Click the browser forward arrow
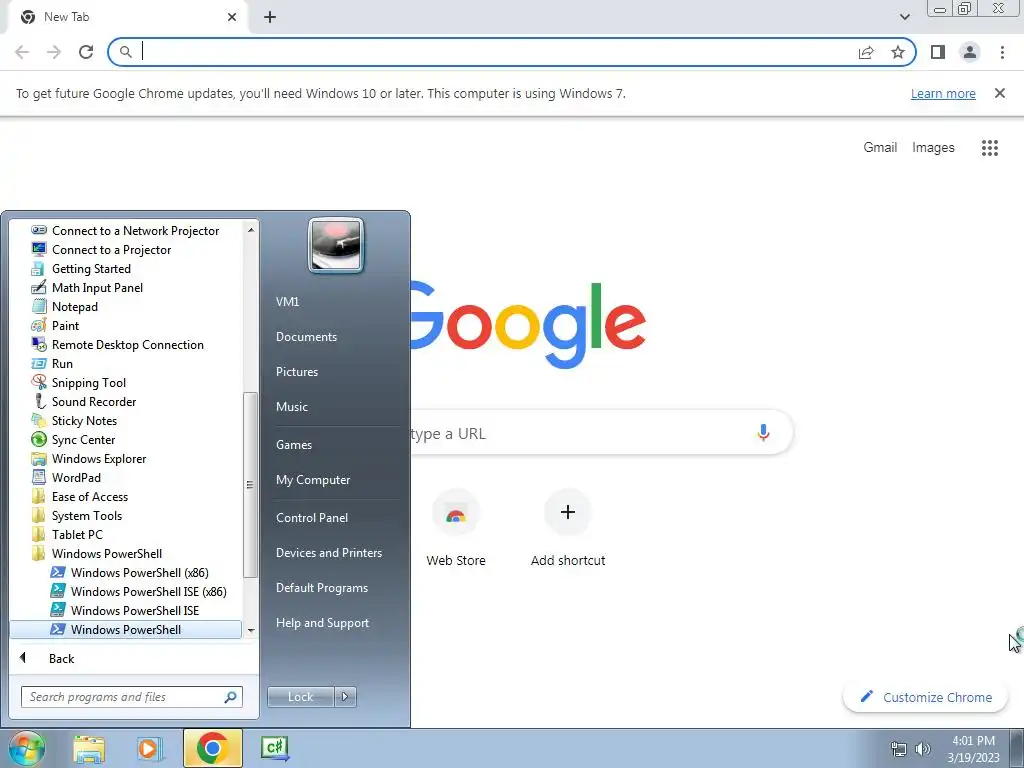 point(54,52)
